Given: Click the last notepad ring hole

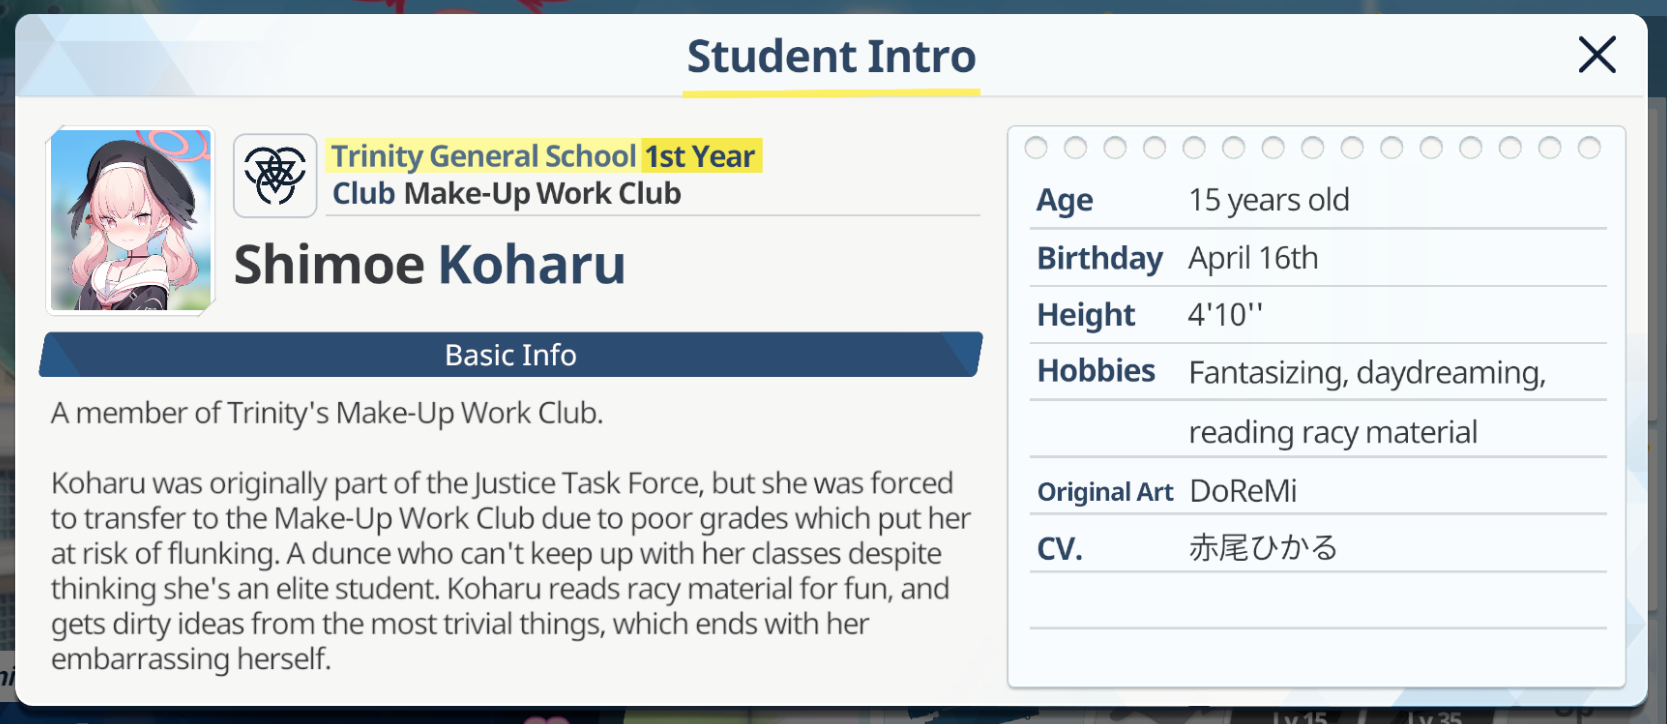Looking at the screenshot, I should pos(1589,148).
